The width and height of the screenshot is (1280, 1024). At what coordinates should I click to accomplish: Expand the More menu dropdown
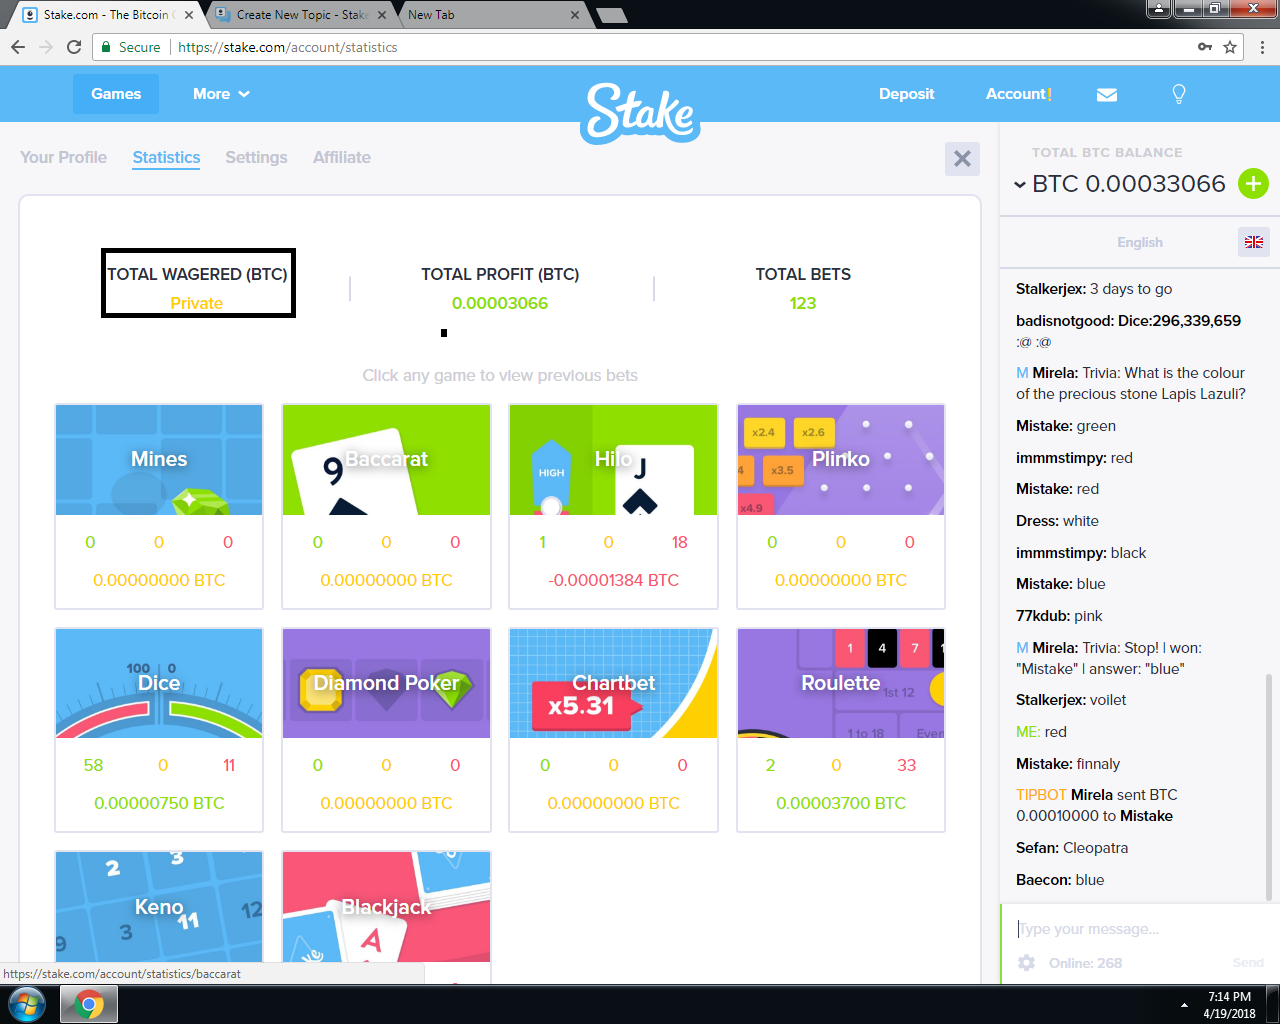221,94
